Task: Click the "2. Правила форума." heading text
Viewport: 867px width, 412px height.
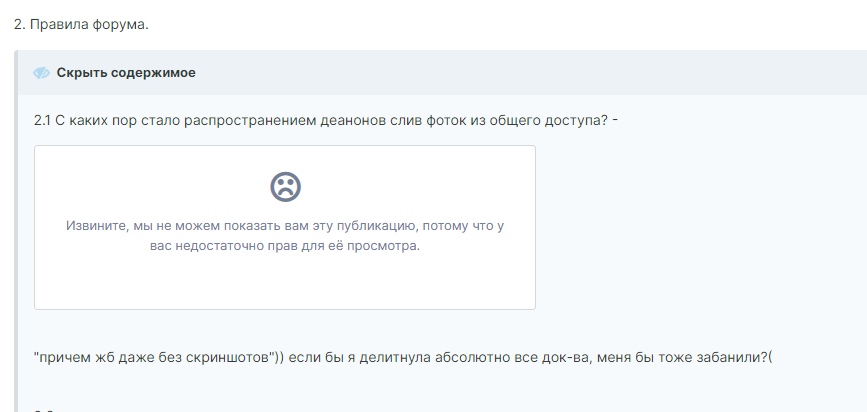Action: 81,25
